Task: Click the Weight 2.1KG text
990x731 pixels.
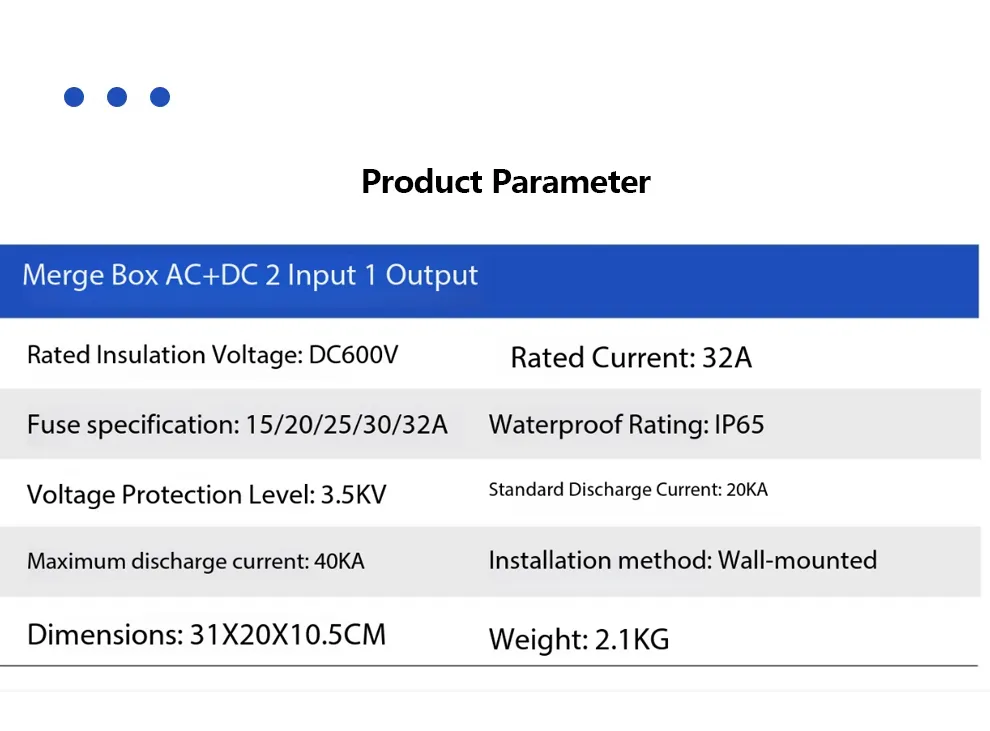Action: [x=579, y=639]
